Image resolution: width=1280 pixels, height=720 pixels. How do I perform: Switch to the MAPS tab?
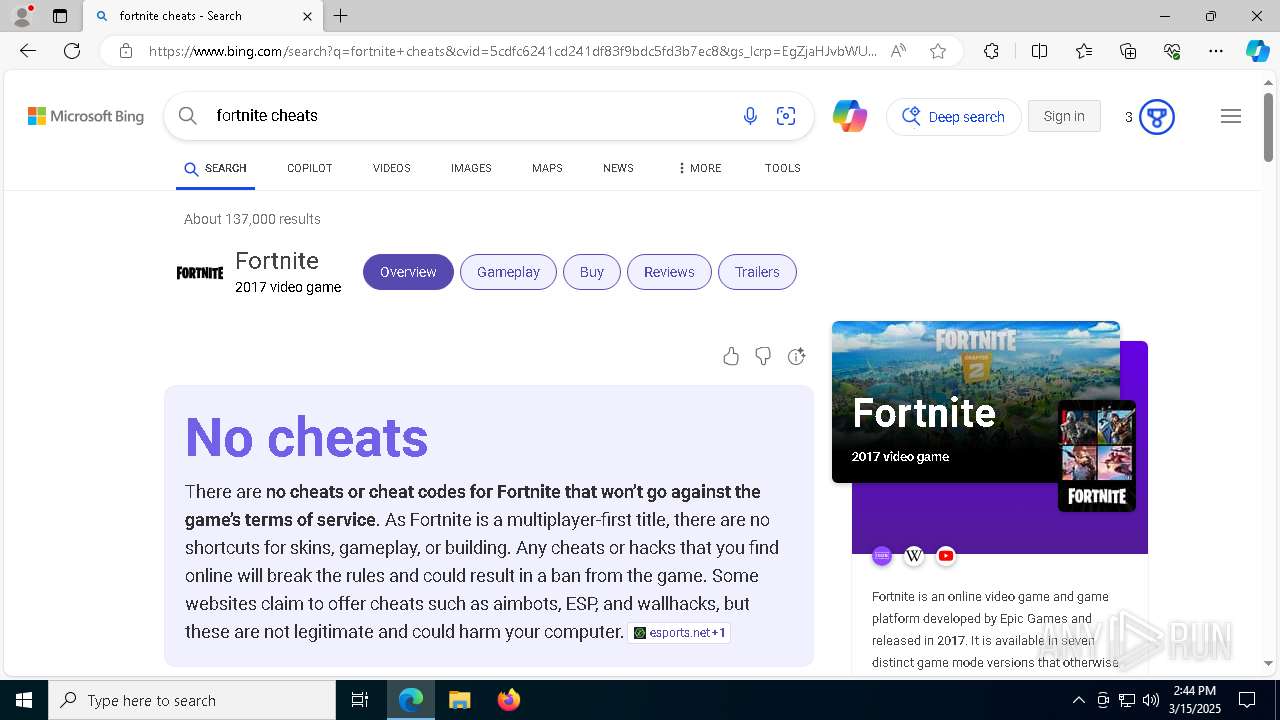[547, 168]
